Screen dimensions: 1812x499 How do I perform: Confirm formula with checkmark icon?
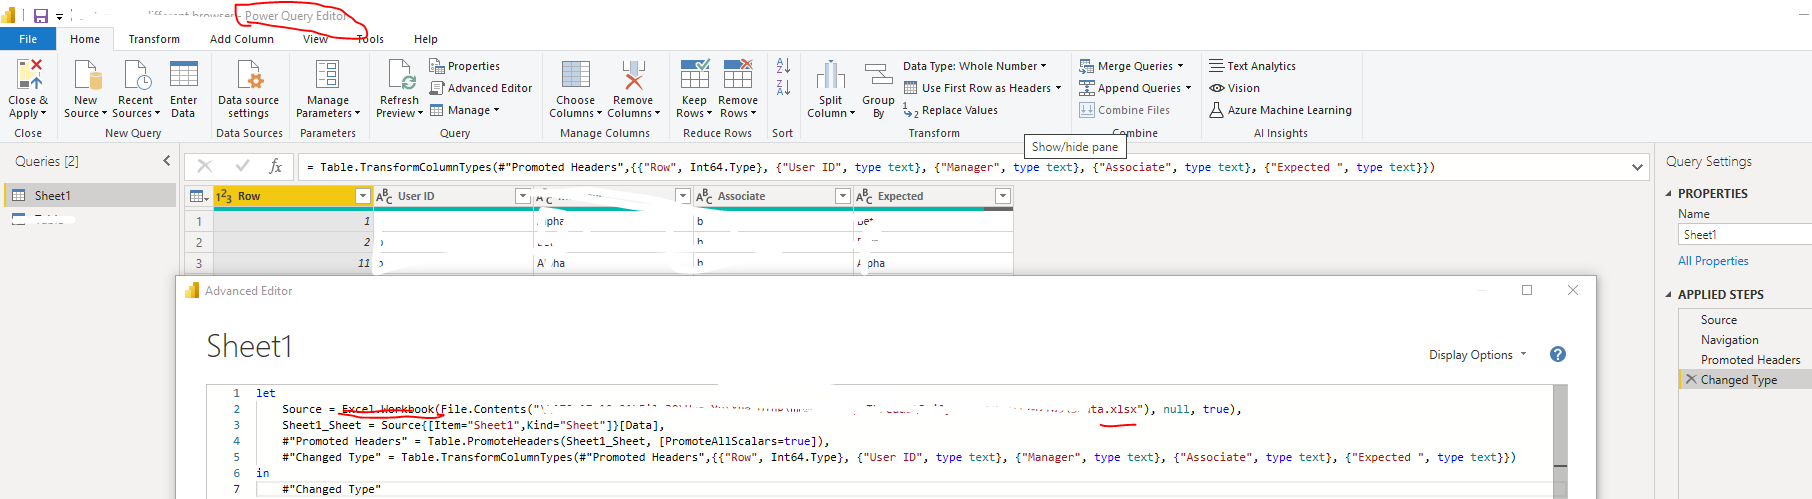point(242,166)
